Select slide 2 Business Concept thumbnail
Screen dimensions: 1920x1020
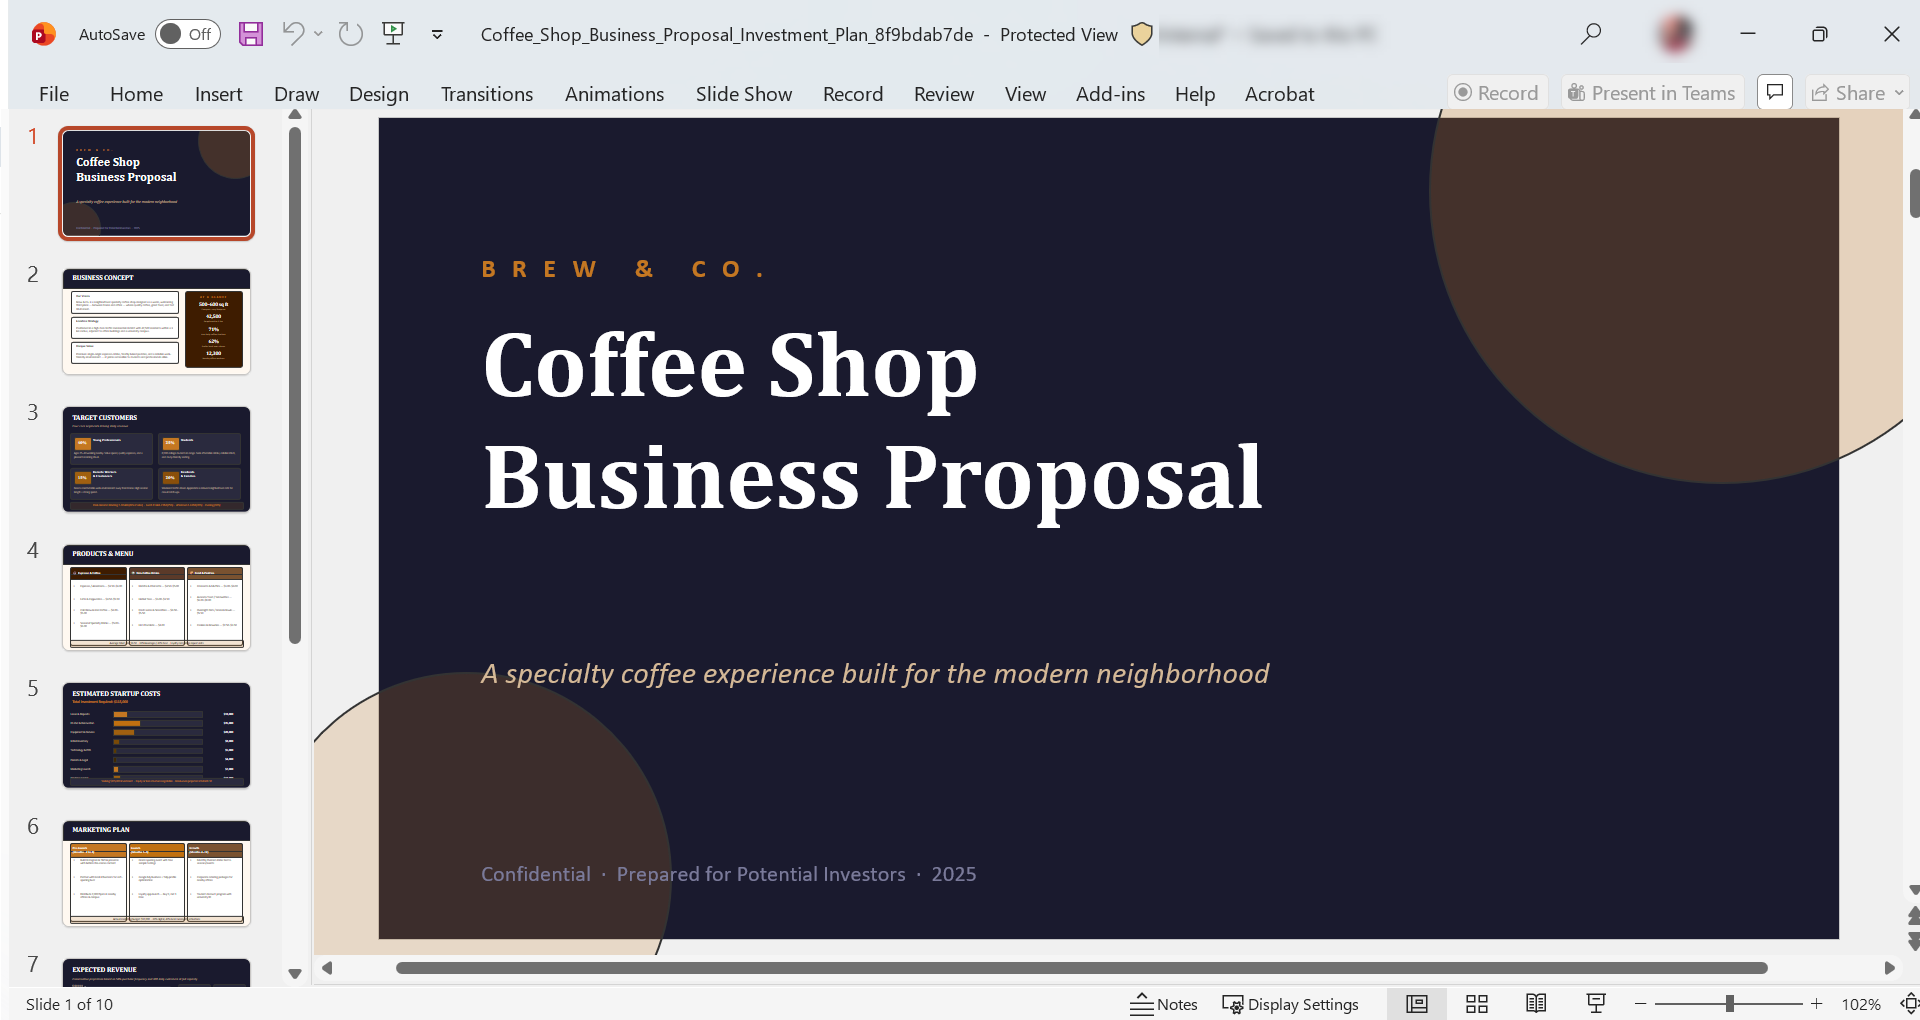pos(156,321)
